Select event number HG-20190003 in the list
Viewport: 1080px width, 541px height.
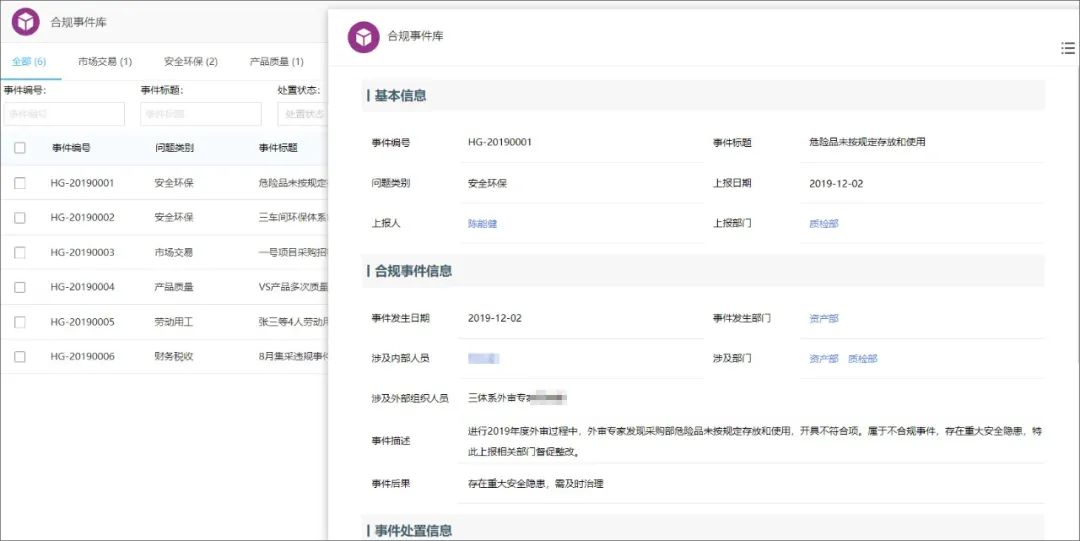click(x=83, y=252)
